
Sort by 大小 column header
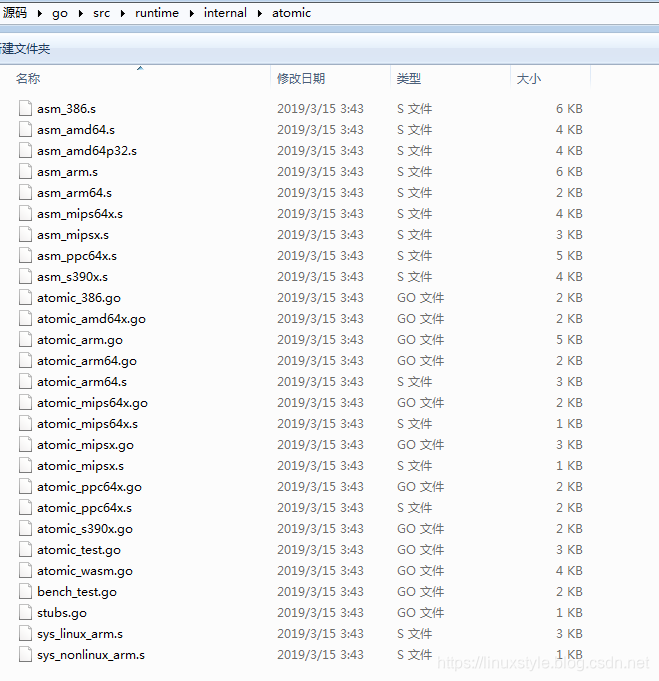coord(529,79)
